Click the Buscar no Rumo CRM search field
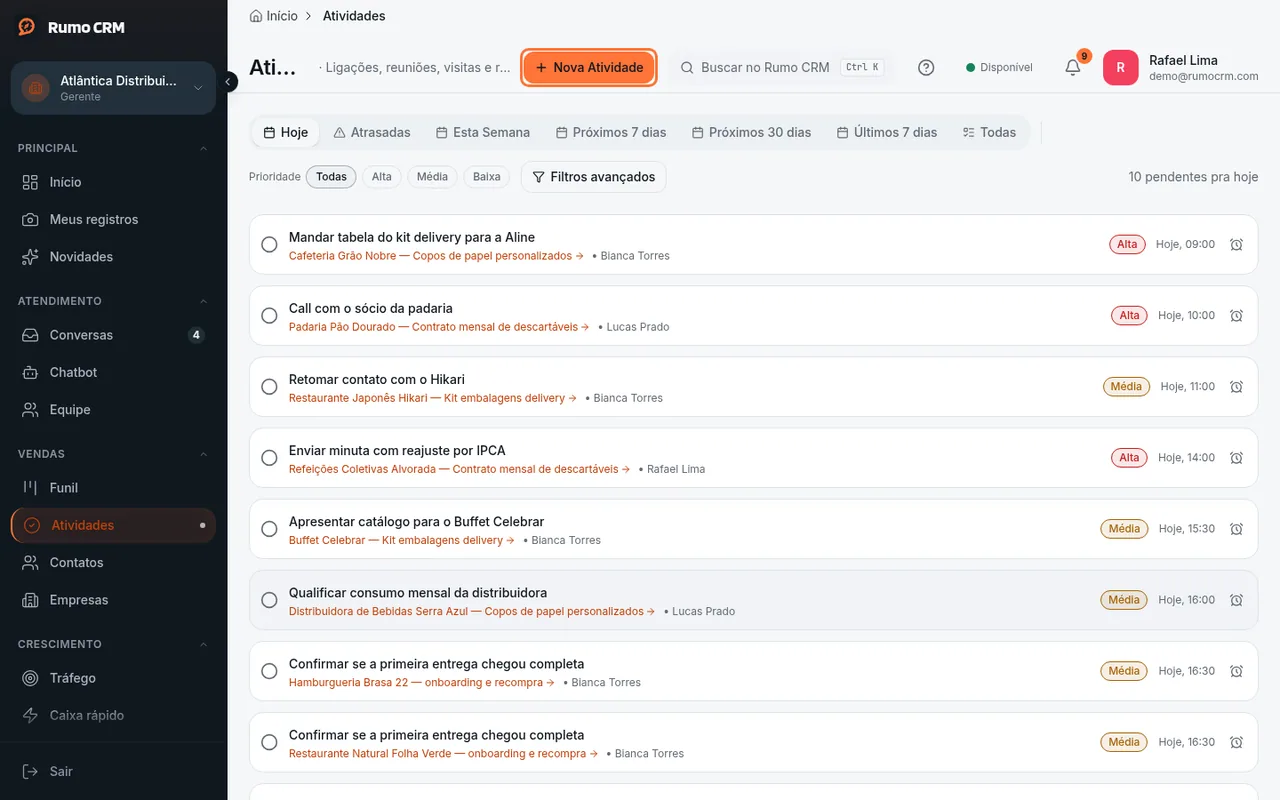This screenshot has height=800, width=1280. tap(781, 68)
